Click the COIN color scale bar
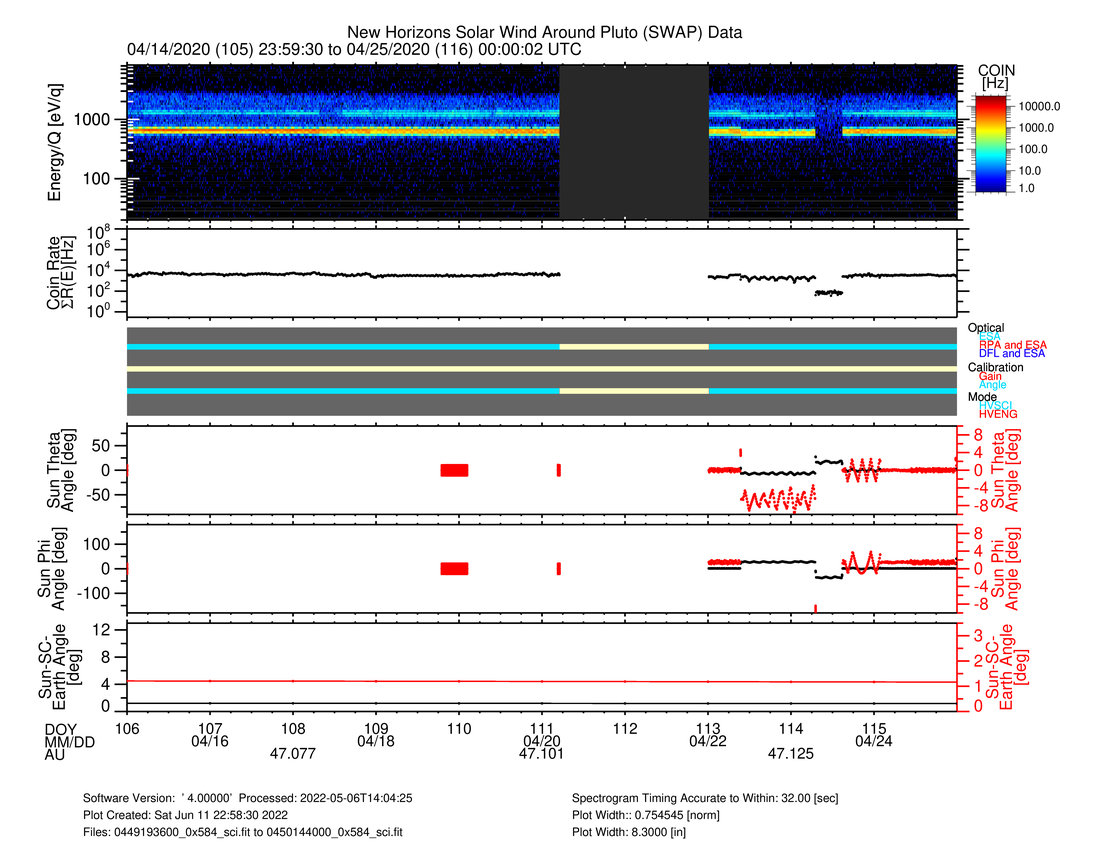The height and width of the screenshot is (850, 1100). coord(990,141)
